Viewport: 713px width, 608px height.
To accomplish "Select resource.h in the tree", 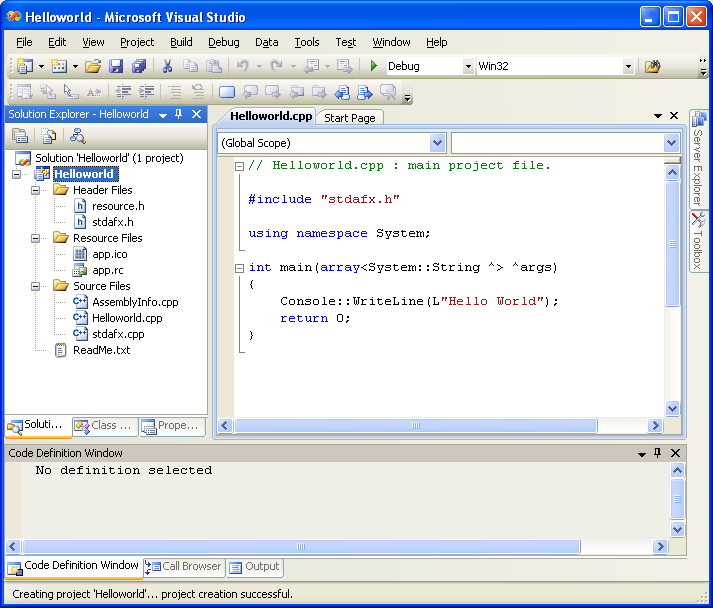I will tap(118, 206).
